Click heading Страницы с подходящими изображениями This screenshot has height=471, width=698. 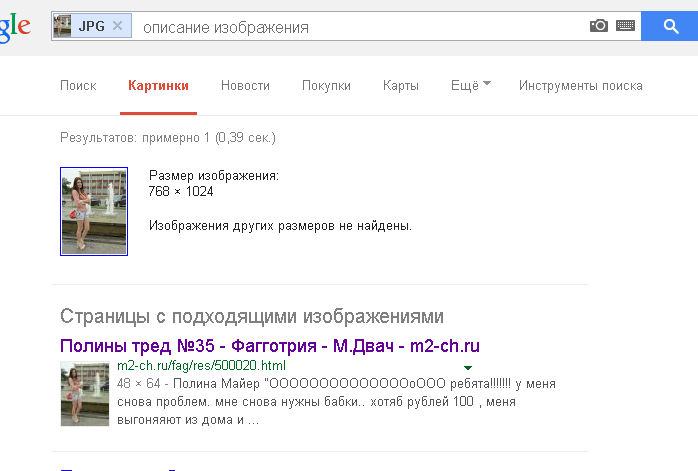tap(252, 317)
